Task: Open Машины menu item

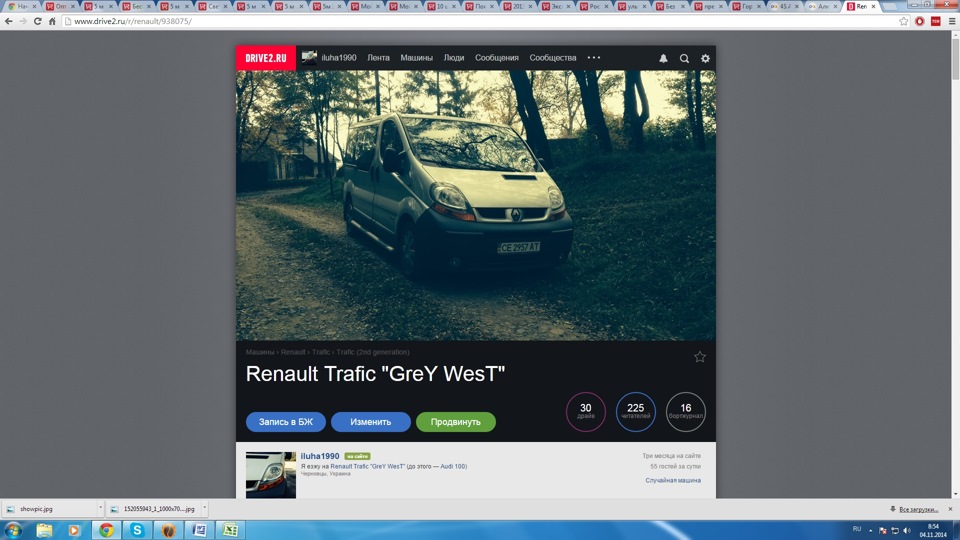Action: coord(416,58)
